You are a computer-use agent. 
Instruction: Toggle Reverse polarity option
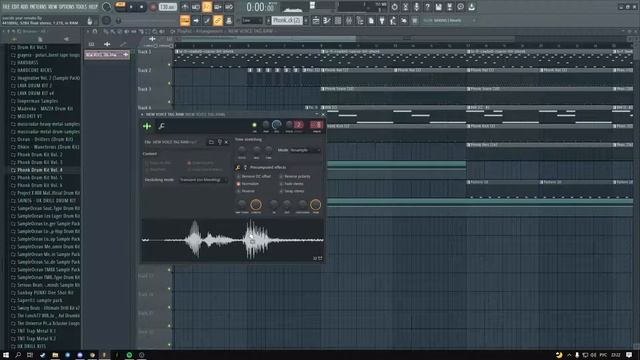tap(295, 176)
